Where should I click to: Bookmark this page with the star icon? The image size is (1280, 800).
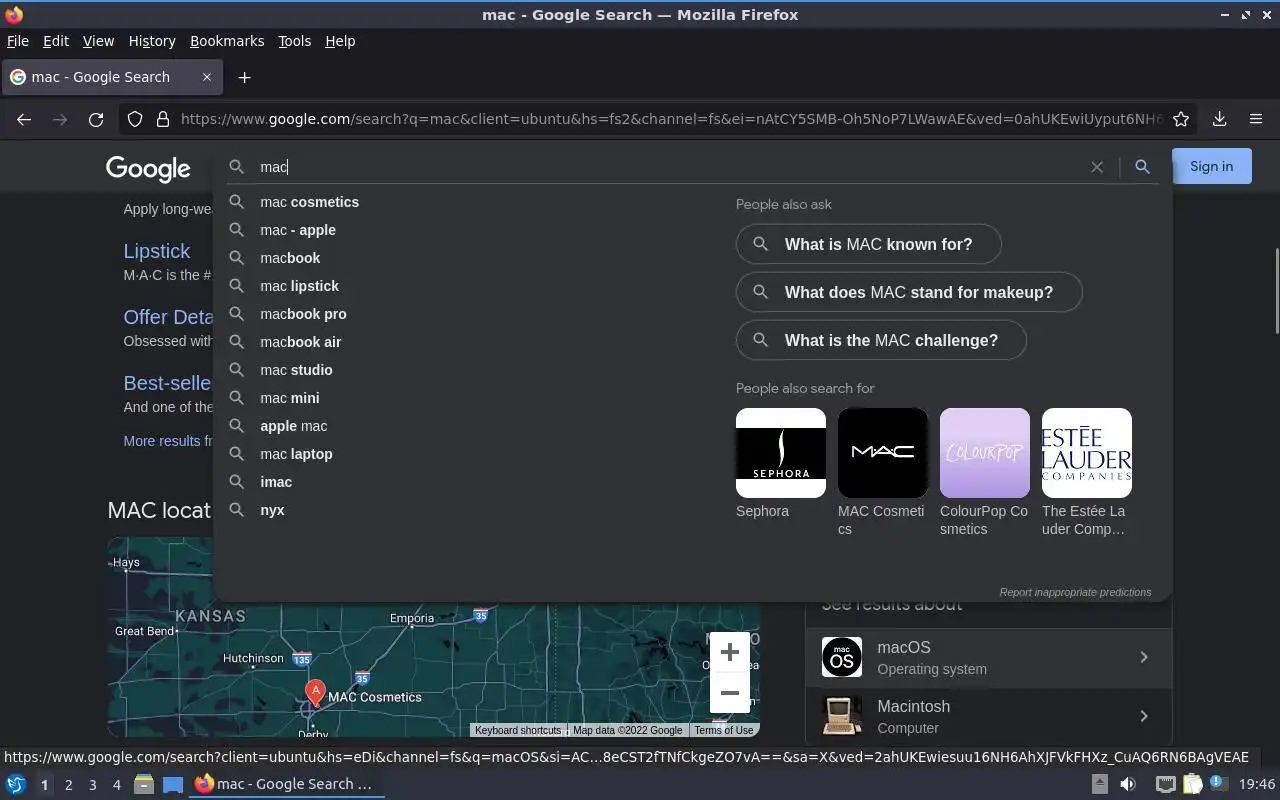coord(1181,119)
